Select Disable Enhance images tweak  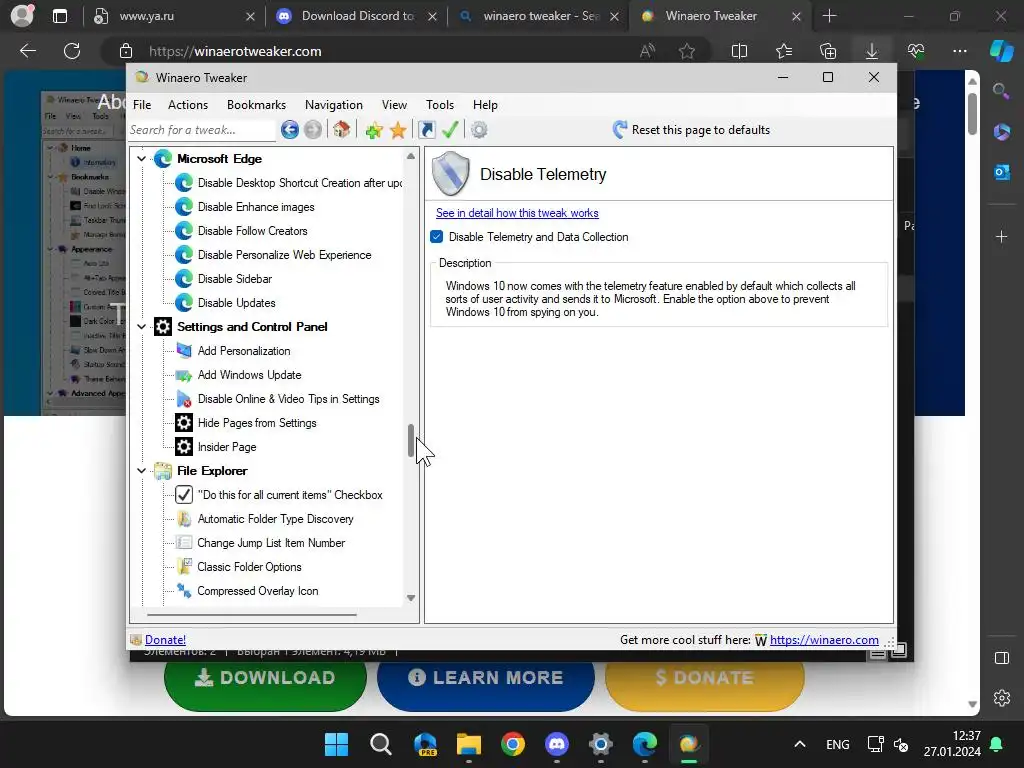[x=256, y=207]
